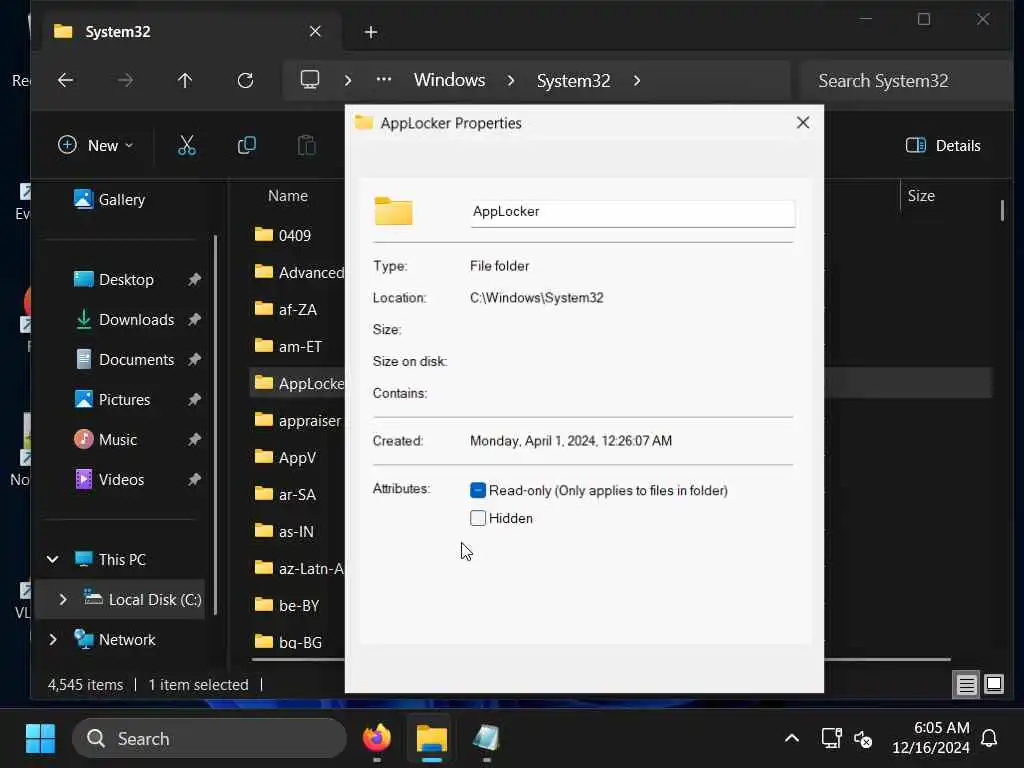This screenshot has width=1024, height=768.
Task: Refresh the System32 folder view
Action: tap(246, 80)
